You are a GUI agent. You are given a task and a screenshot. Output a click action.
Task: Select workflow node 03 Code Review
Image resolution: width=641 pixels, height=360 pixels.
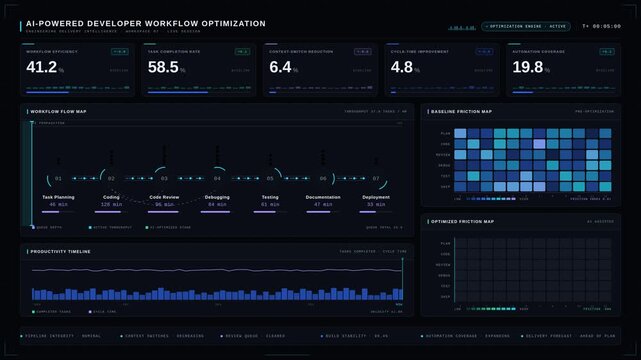[x=164, y=179]
